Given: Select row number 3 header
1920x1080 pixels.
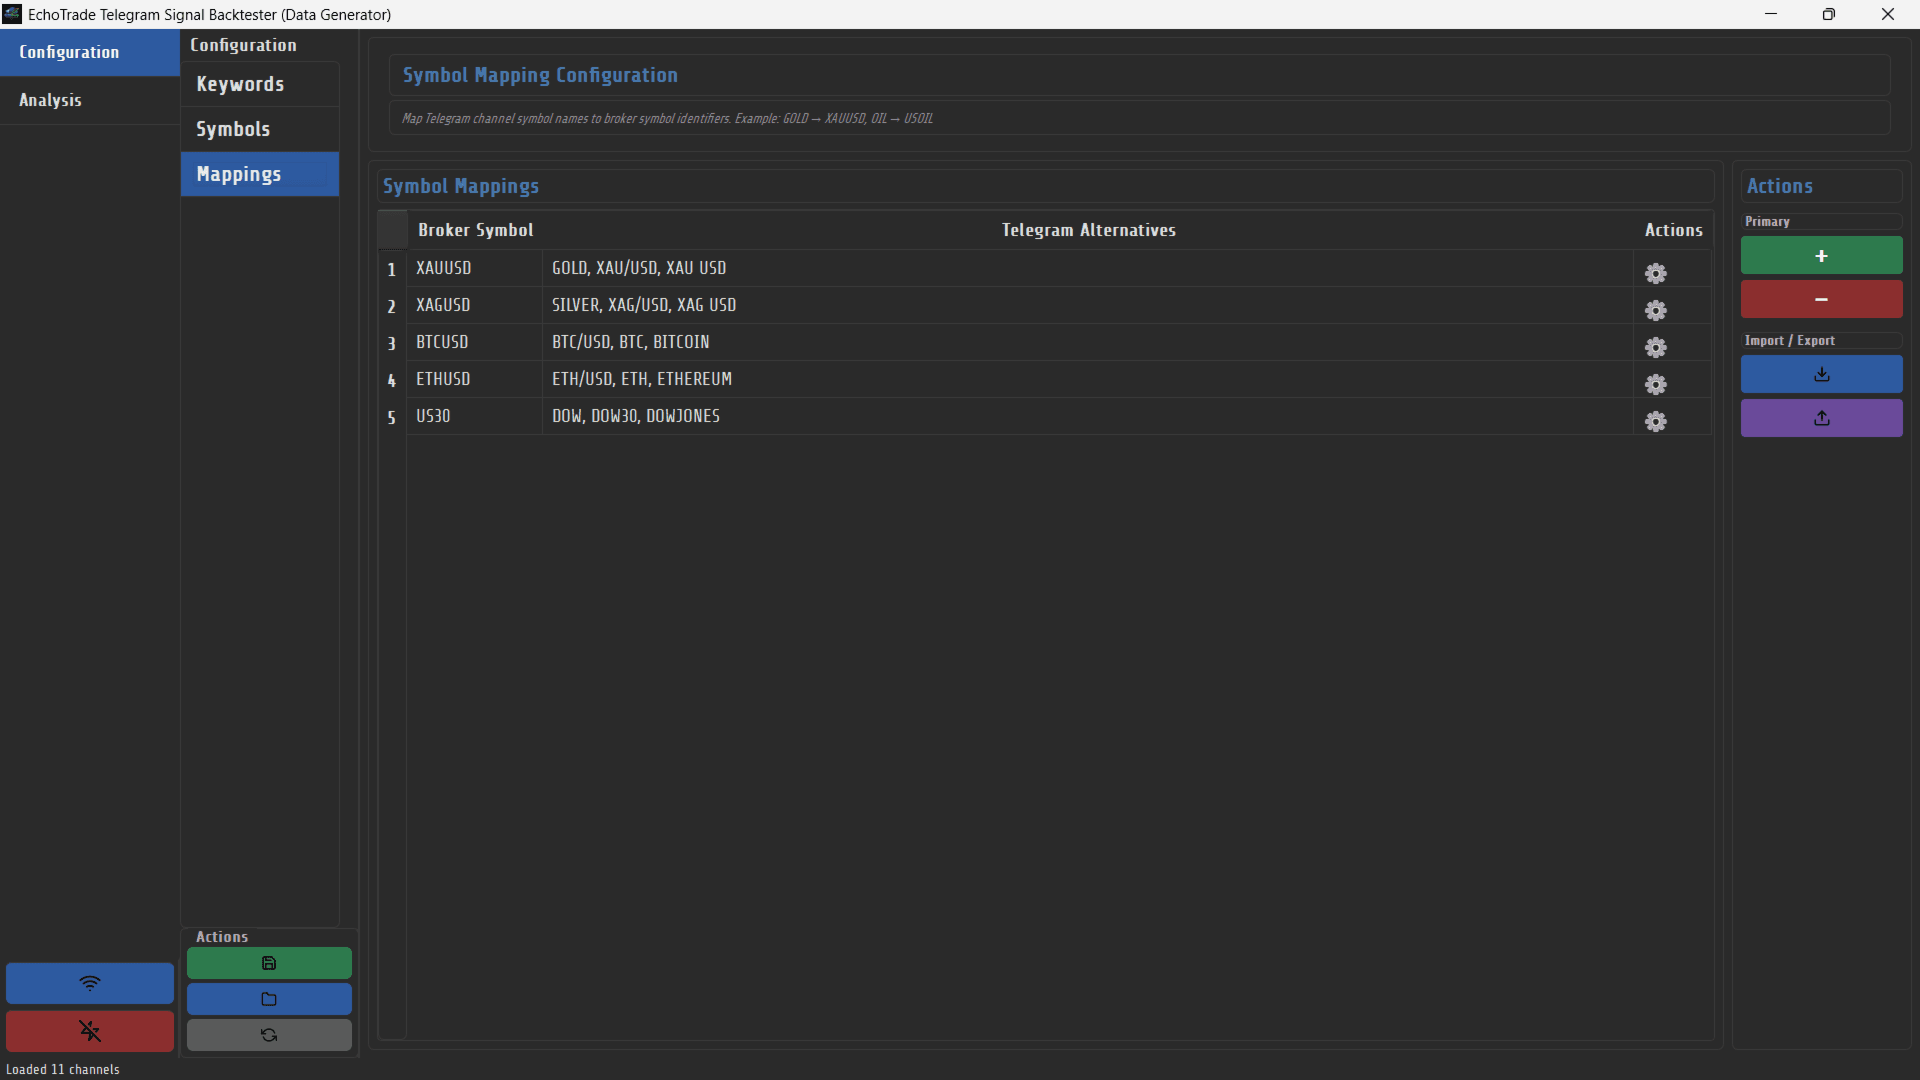Looking at the screenshot, I should tap(392, 343).
